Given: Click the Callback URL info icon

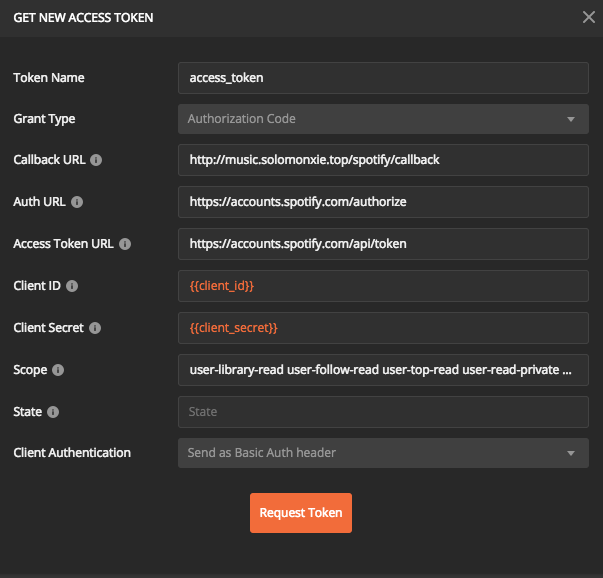Looking at the screenshot, I should pos(96,160).
